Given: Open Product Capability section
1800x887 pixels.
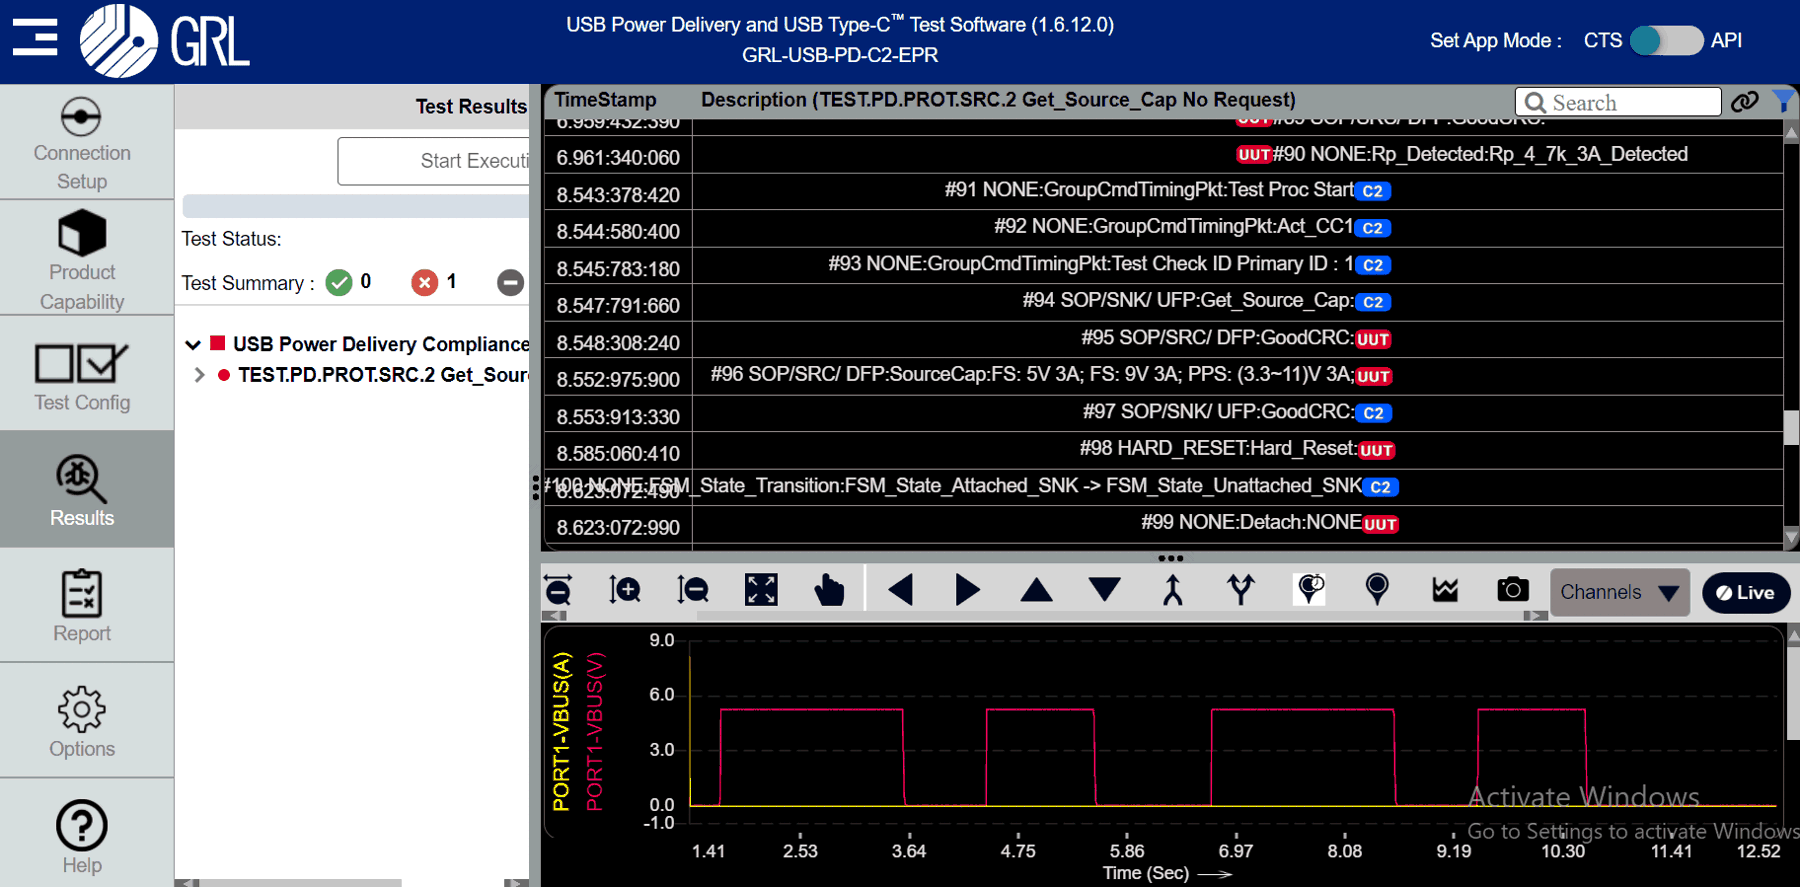Looking at the screenshot, I should pyautogui.click(x=82, y=260).
